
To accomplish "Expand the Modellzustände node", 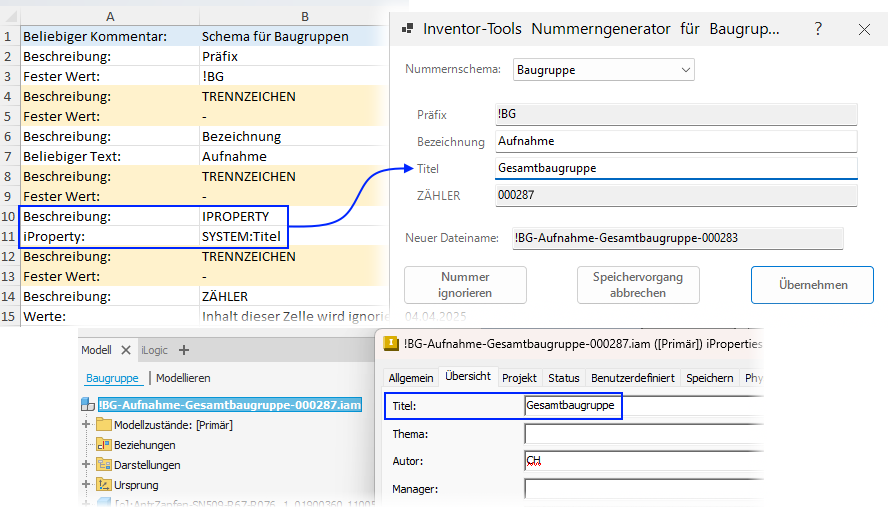I will [x=86, y=424].
